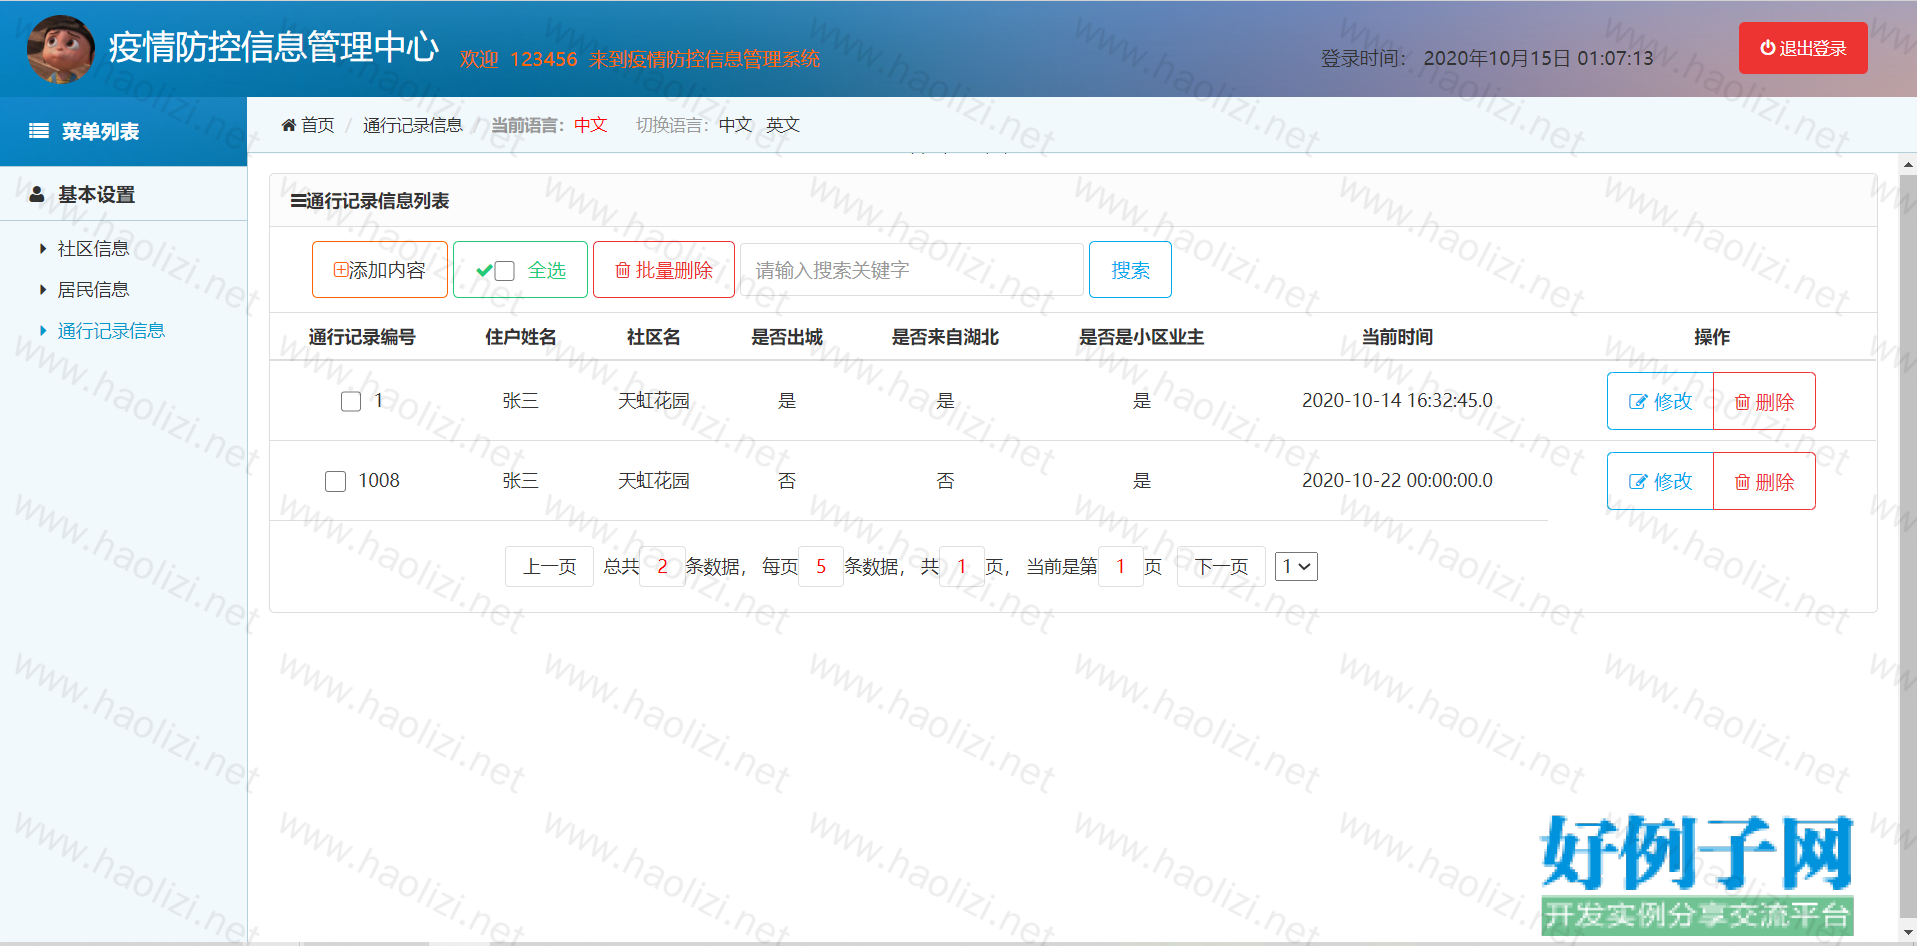Viewport: 1917px width, 946px height.
Task: Click the user avatar in the header
Action: (x=60, y=49)
